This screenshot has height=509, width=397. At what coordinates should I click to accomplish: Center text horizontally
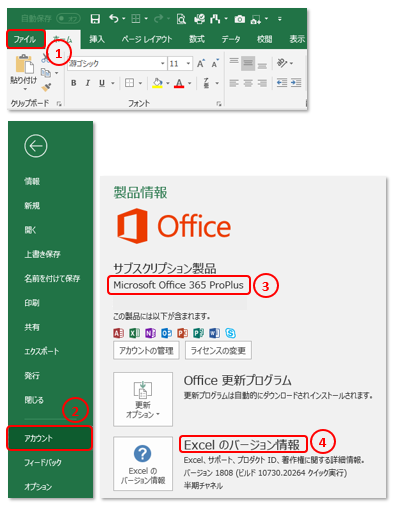(248, 83)
